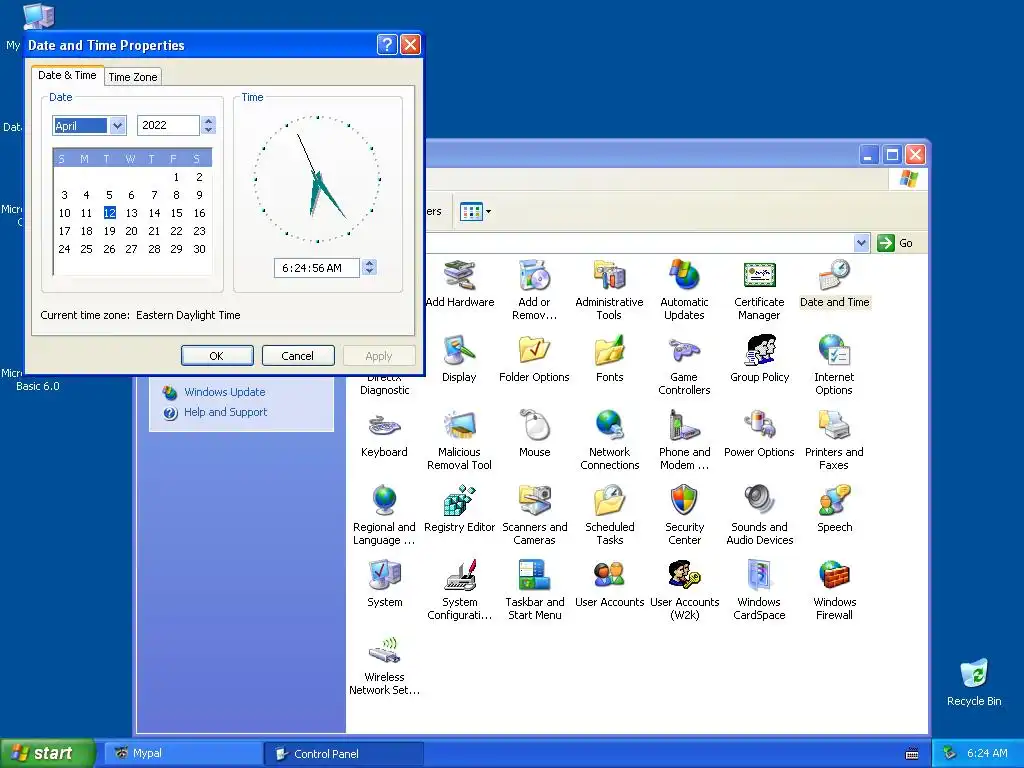The height and width of the screenshot is (768, 1024).
Task: Open the Windows Update link
Action: pos(224,392)
